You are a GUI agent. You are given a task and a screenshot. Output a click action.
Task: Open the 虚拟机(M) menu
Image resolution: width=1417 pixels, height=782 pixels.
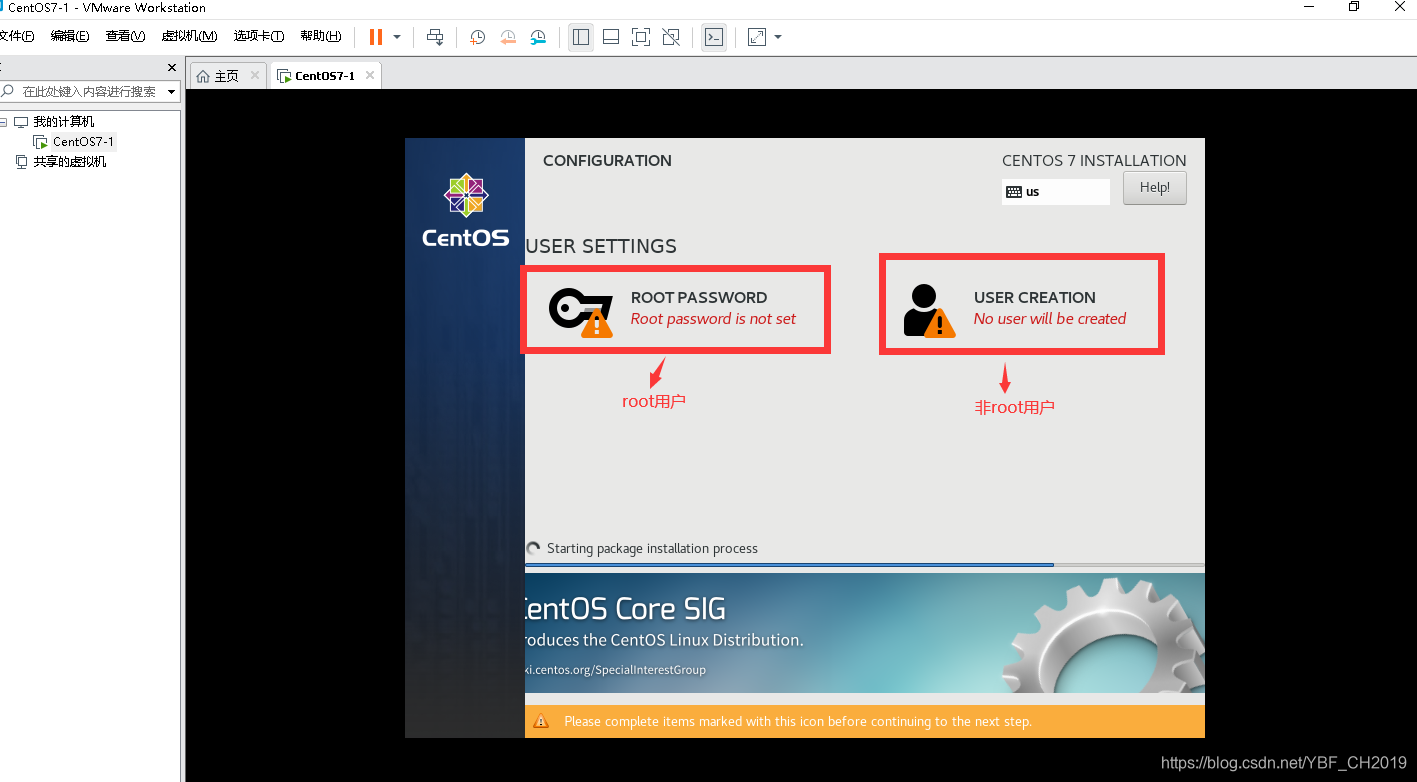point(189,36)
